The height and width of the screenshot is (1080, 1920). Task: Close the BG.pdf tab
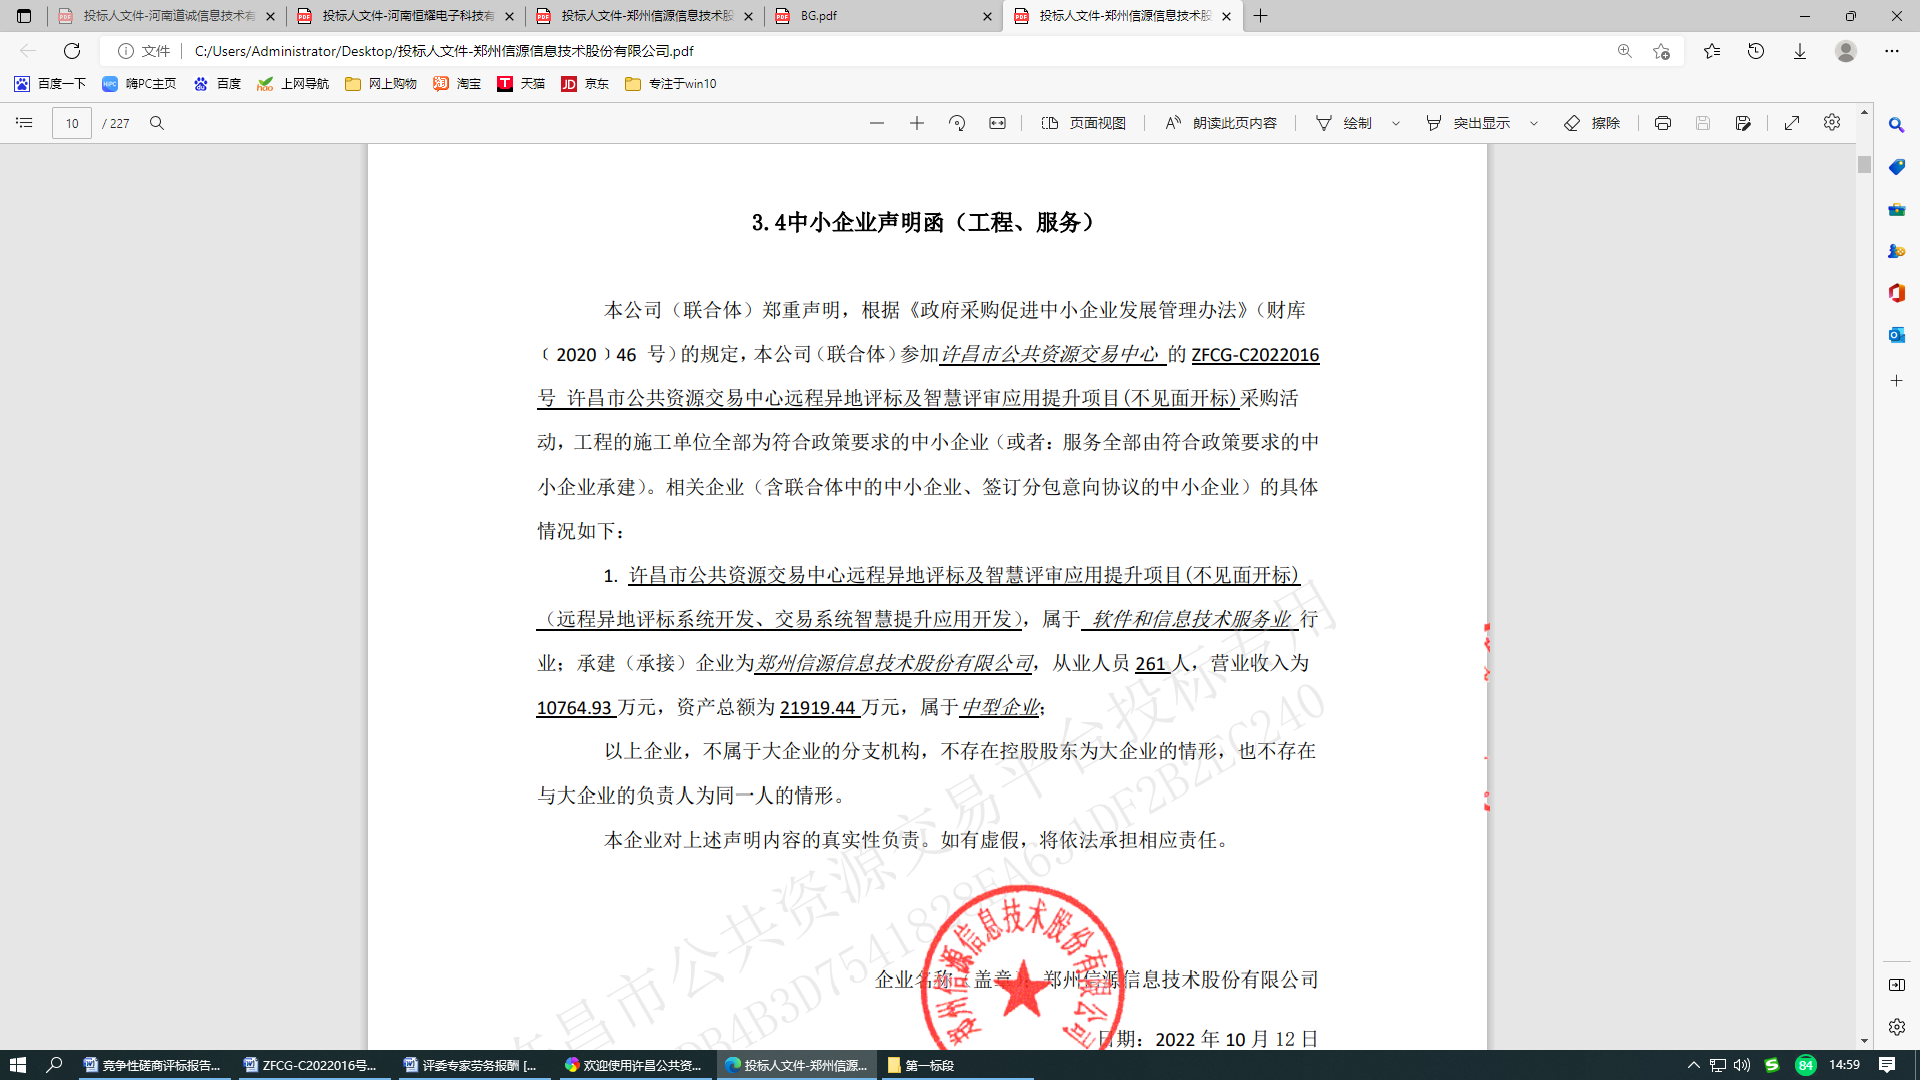coord(987,16)
